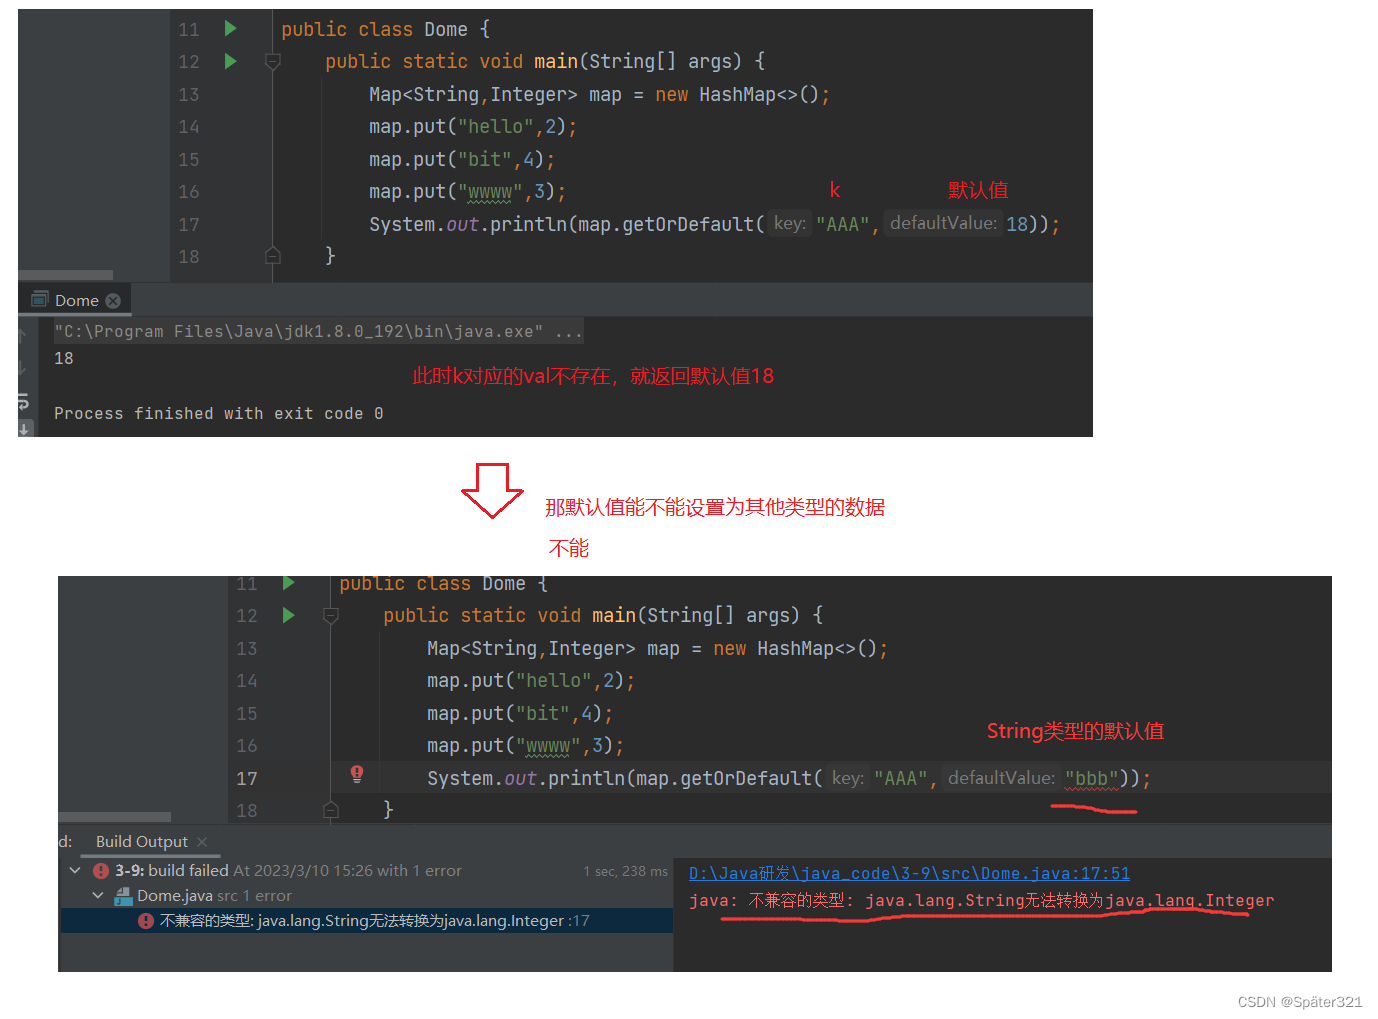Click the 'java: 不兼容的类型' message in the output pane

coord(981,900)
